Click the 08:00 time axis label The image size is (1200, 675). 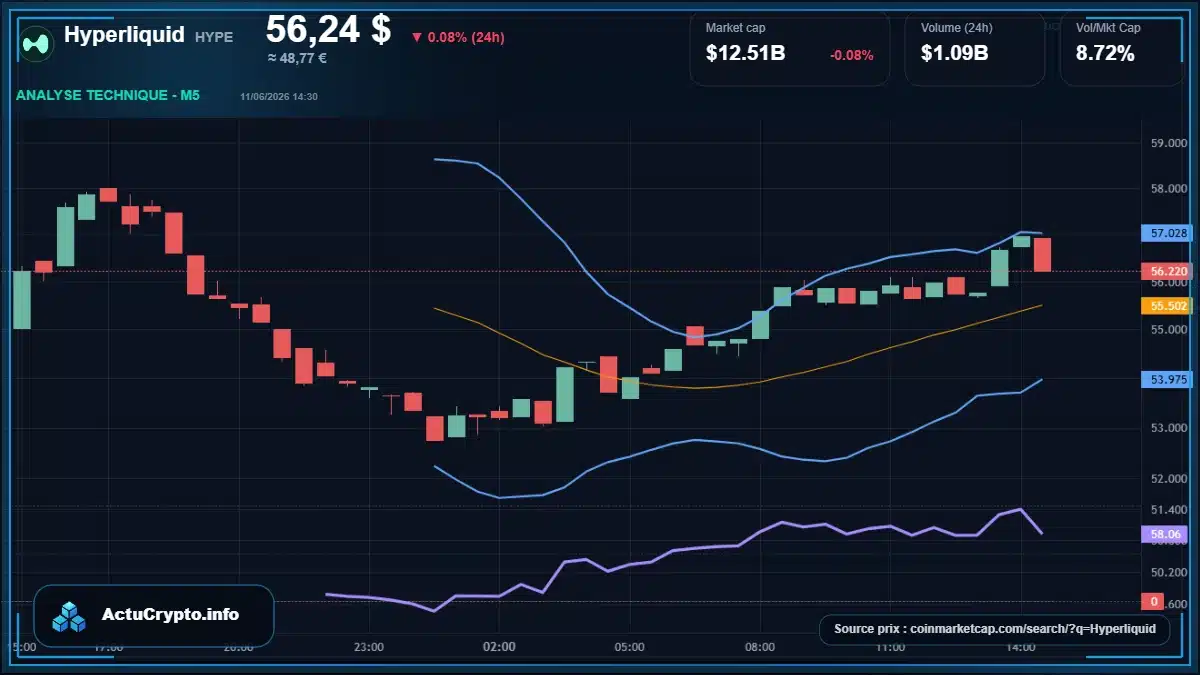pyautogui.click(x=760, y=647)
